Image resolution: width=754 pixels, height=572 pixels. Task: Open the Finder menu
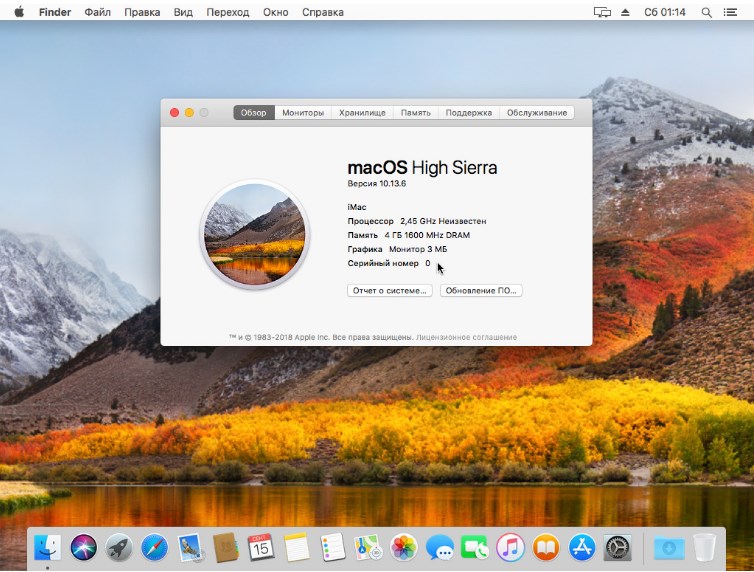(x=55, y=12)
